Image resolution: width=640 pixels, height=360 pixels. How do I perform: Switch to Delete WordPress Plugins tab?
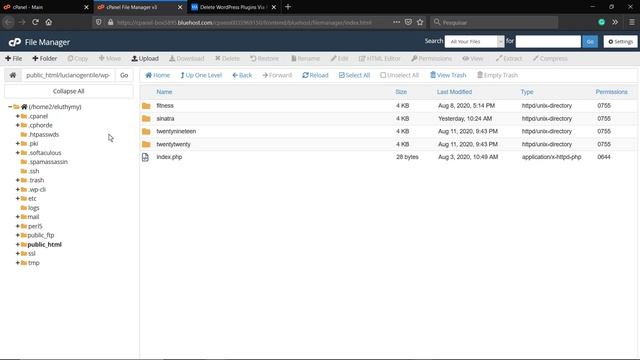233,7
